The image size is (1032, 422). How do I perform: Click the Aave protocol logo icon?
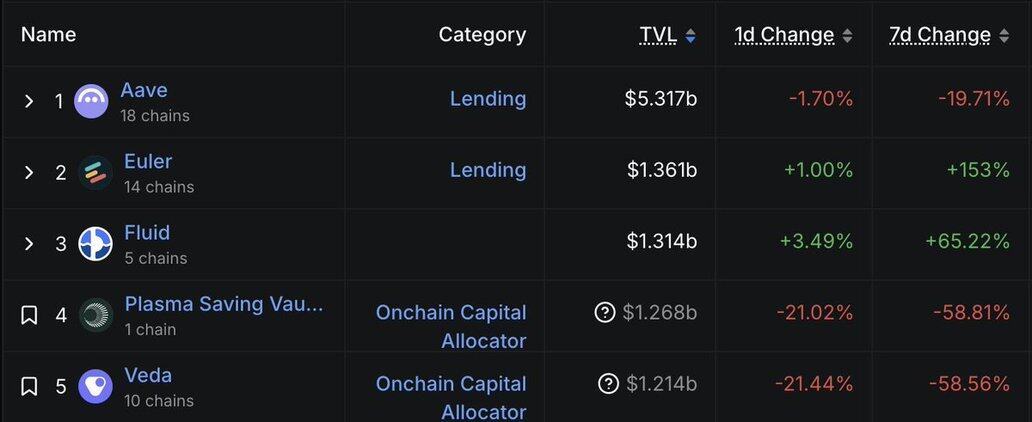[91, 101]
